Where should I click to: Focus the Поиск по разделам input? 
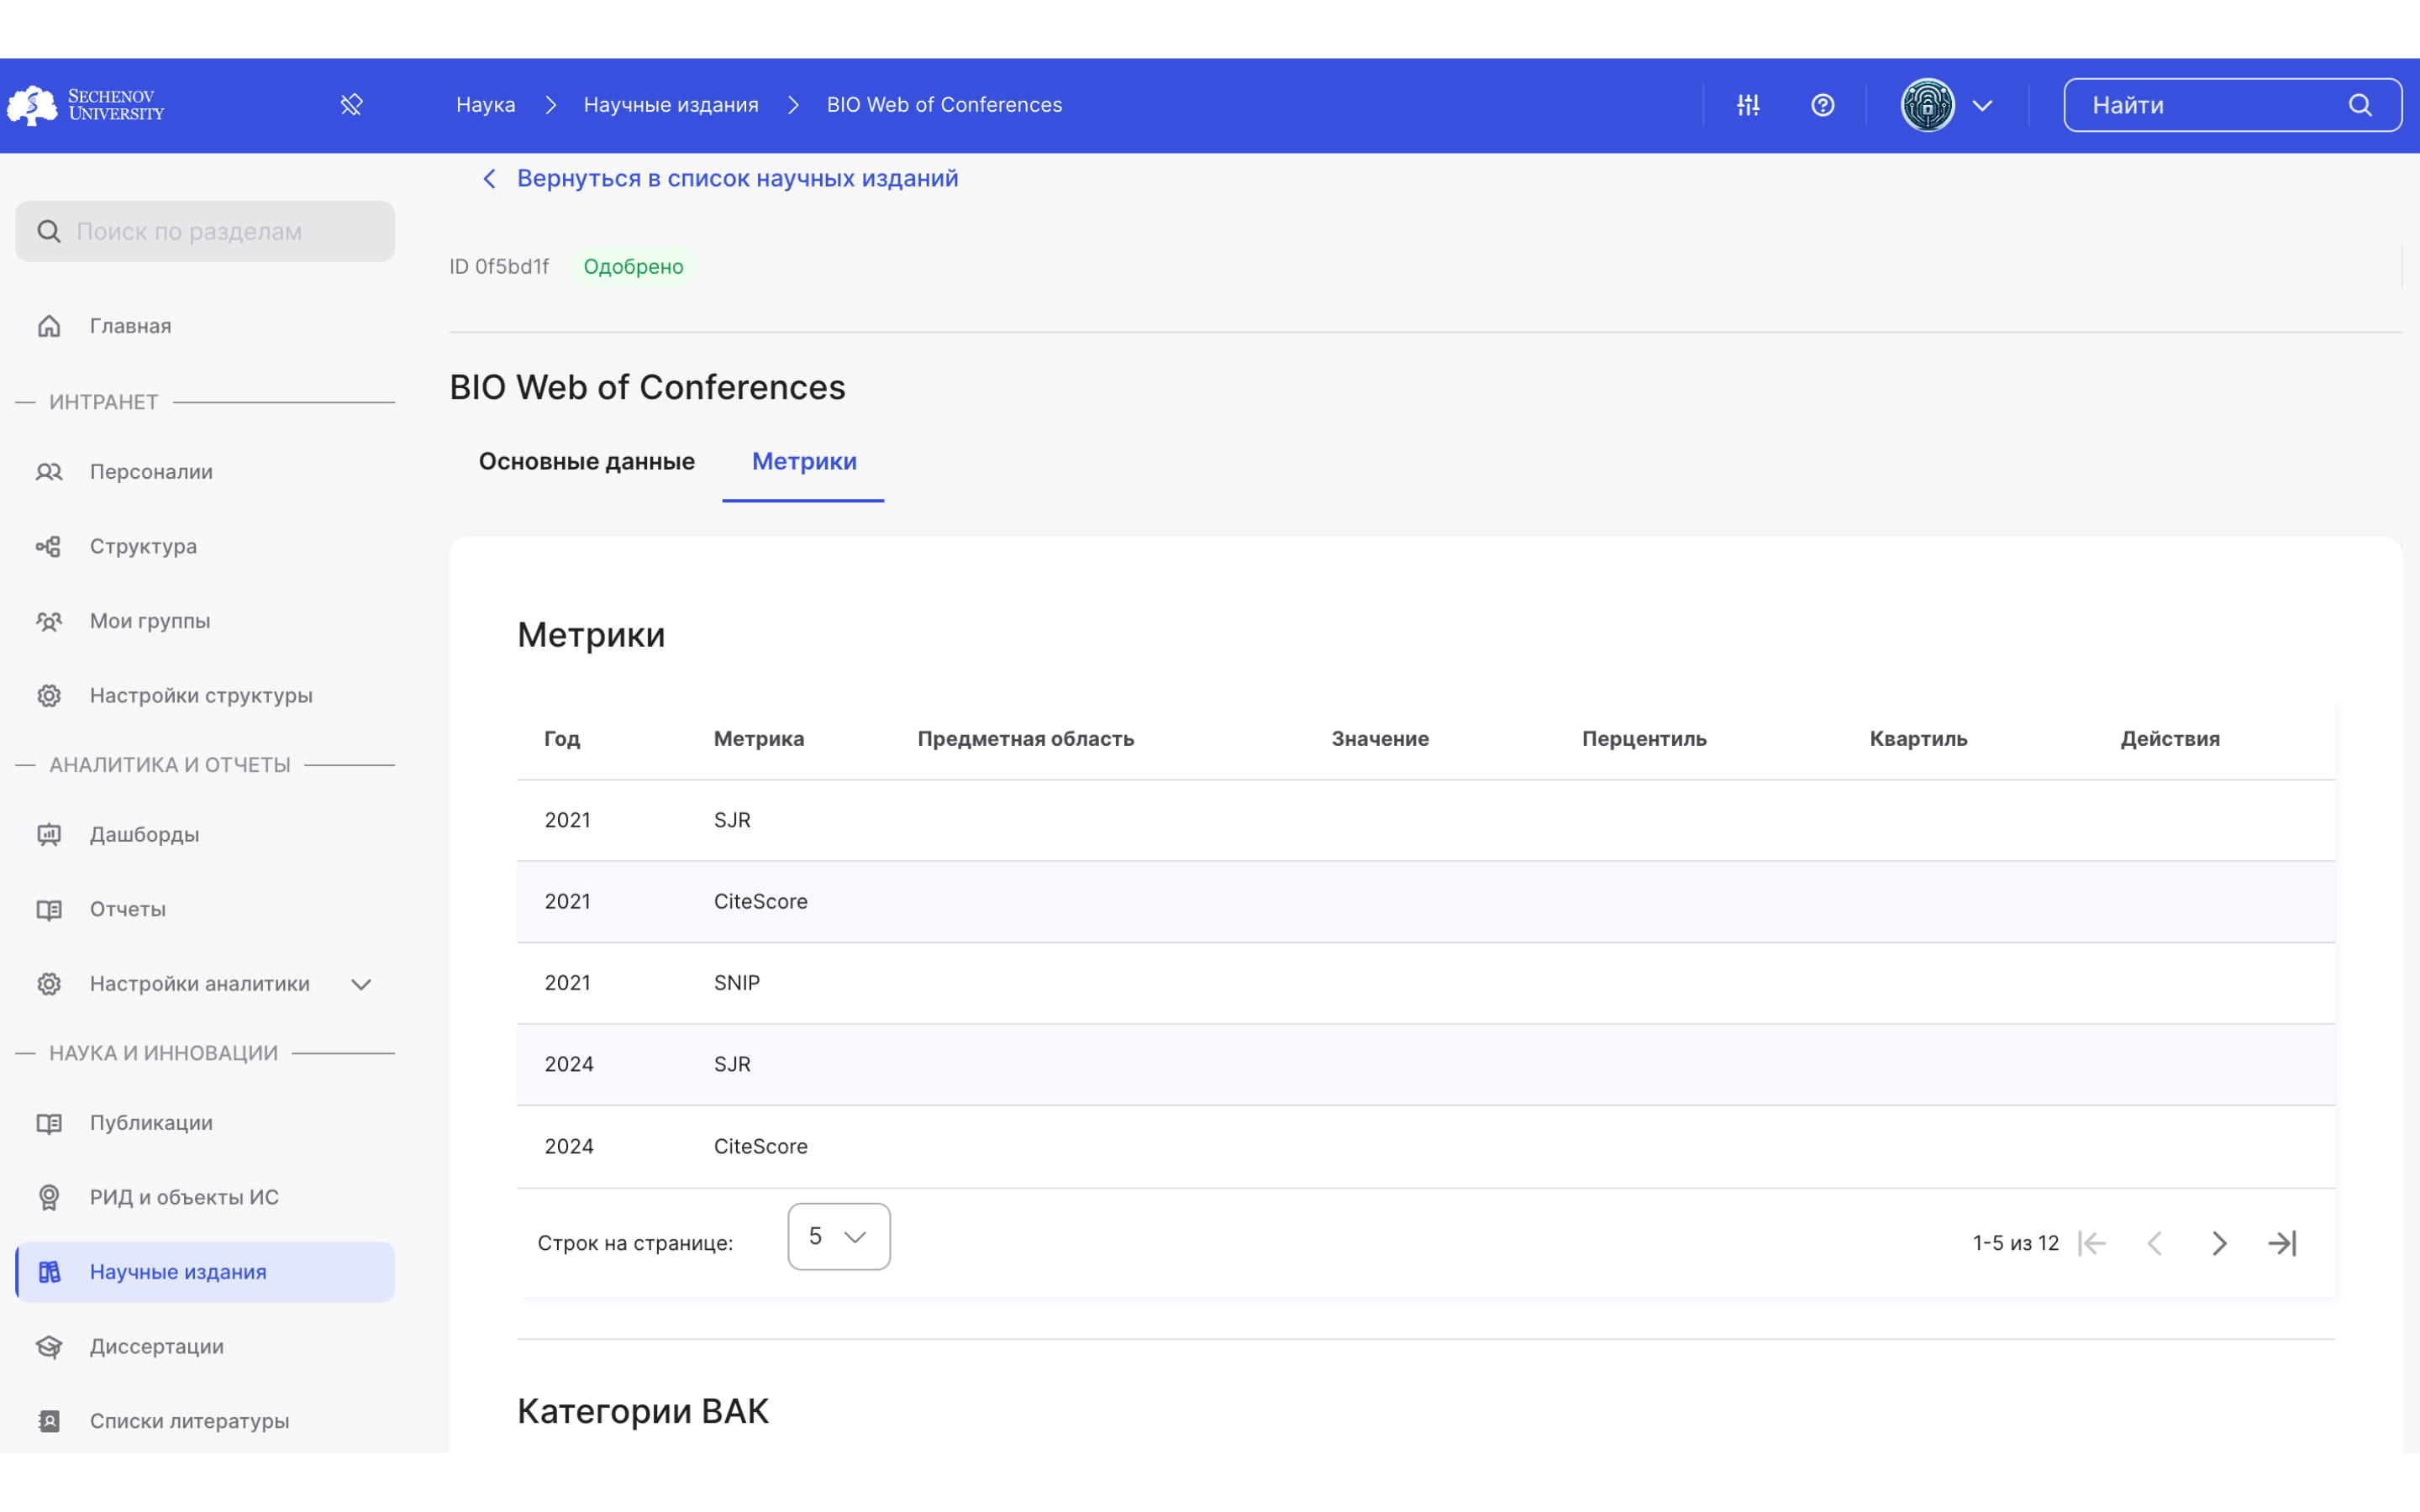click(205, 231)
